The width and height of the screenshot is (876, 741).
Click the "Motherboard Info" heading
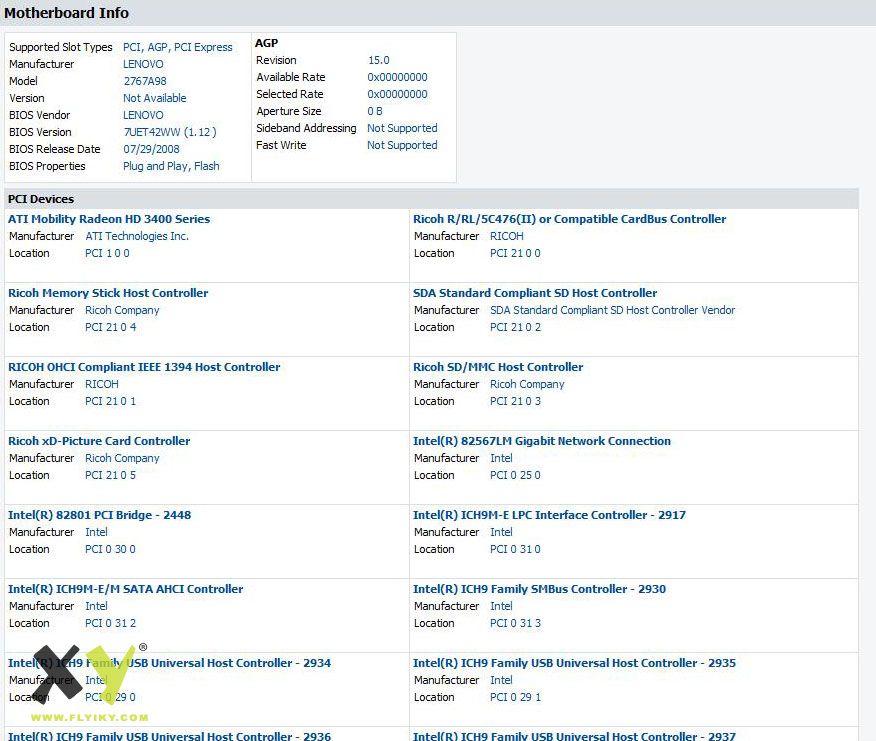point(66,13)
